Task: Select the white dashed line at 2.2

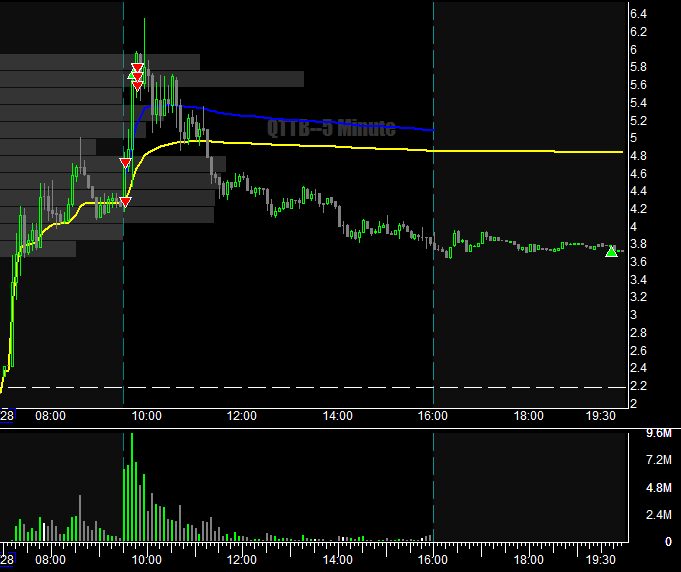Action: pyautogui.click(x=313, y=387)
